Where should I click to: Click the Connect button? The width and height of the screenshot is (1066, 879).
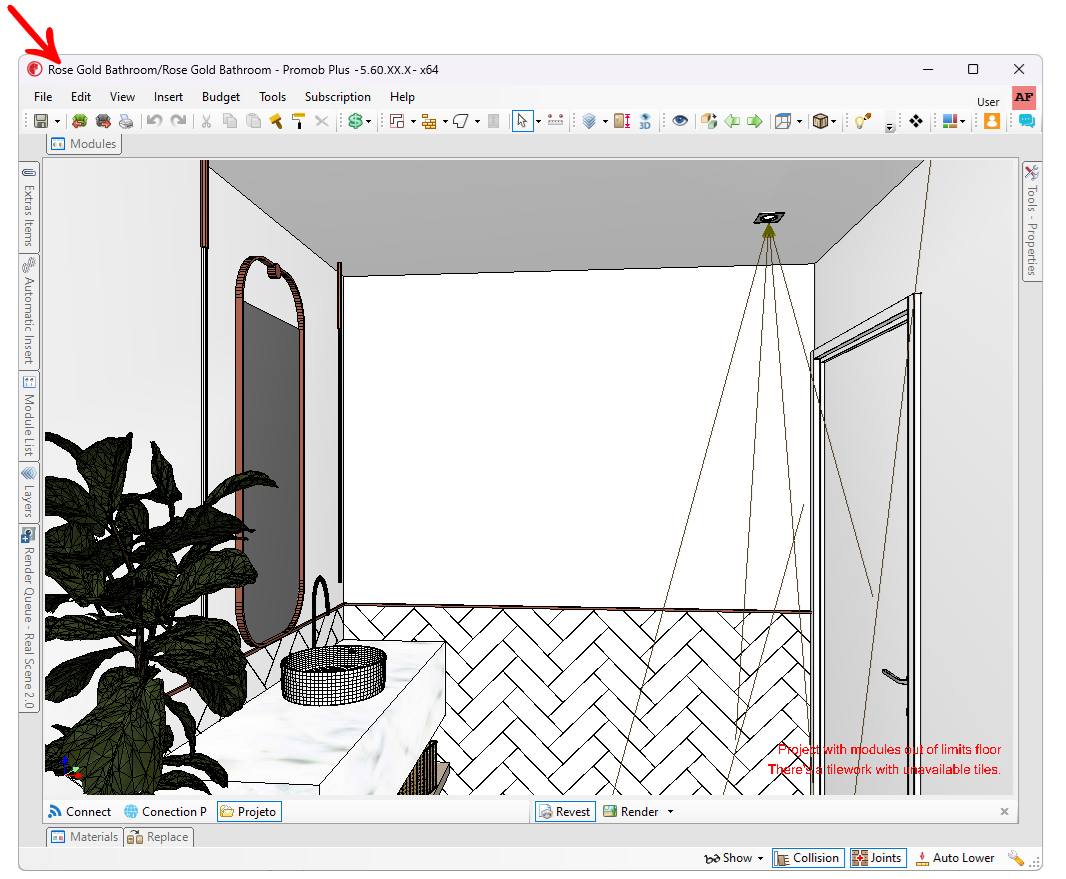point(80,812)
